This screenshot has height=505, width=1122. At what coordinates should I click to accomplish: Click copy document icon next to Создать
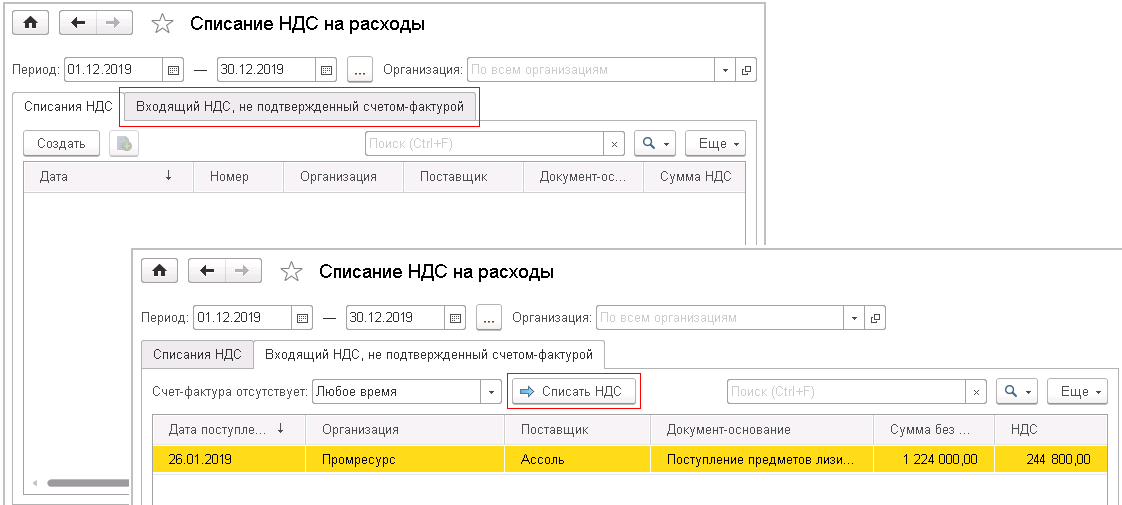124,143
